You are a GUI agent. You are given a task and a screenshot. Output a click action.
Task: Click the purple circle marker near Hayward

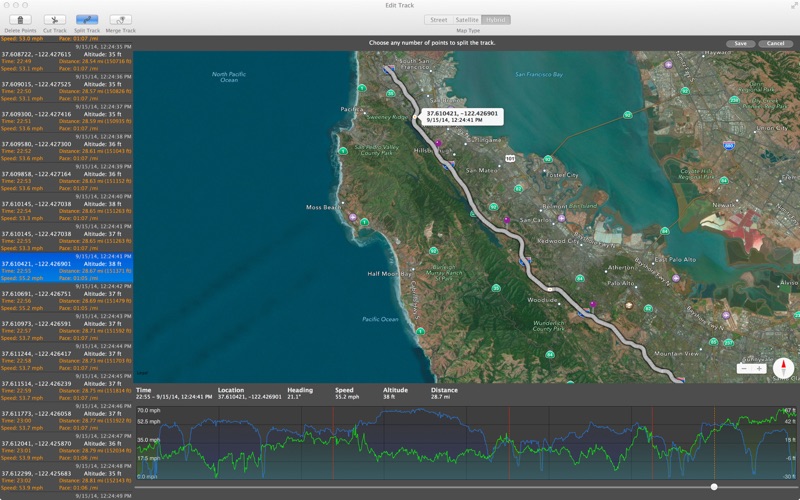click(668, 65)
